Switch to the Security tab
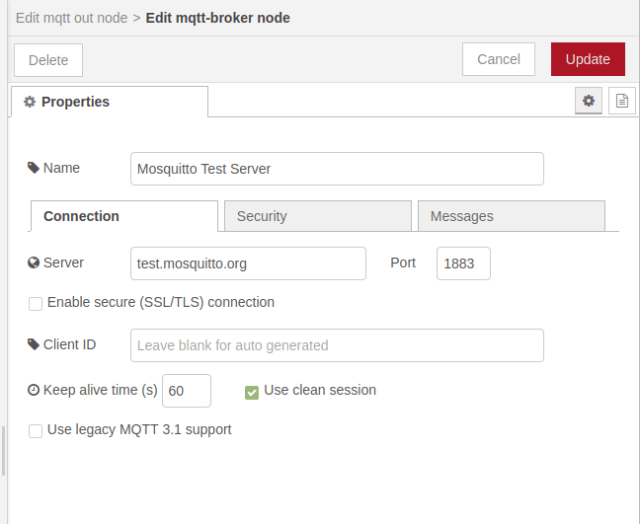This screenshot has height=524, width=640. click(316, 216)
